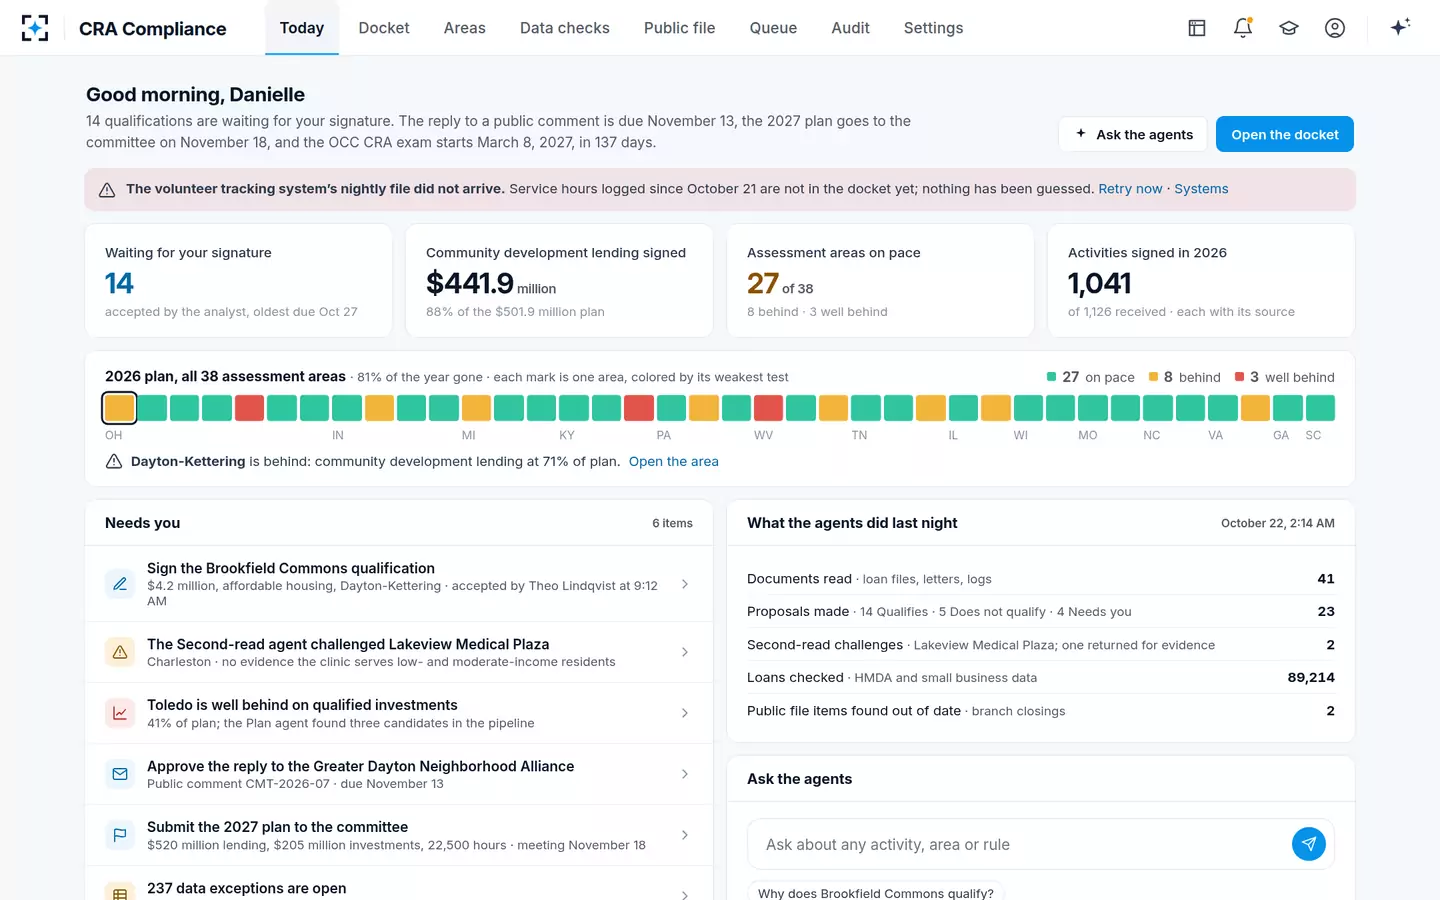Viewport: 1440px width, 900px height.
Task: Select the Today tab
Action: pyautogui.click(x=302, y=28)
